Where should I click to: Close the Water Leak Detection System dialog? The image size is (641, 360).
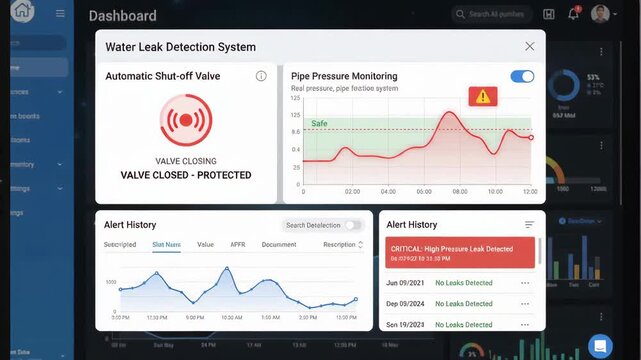[x=530, y=46]
